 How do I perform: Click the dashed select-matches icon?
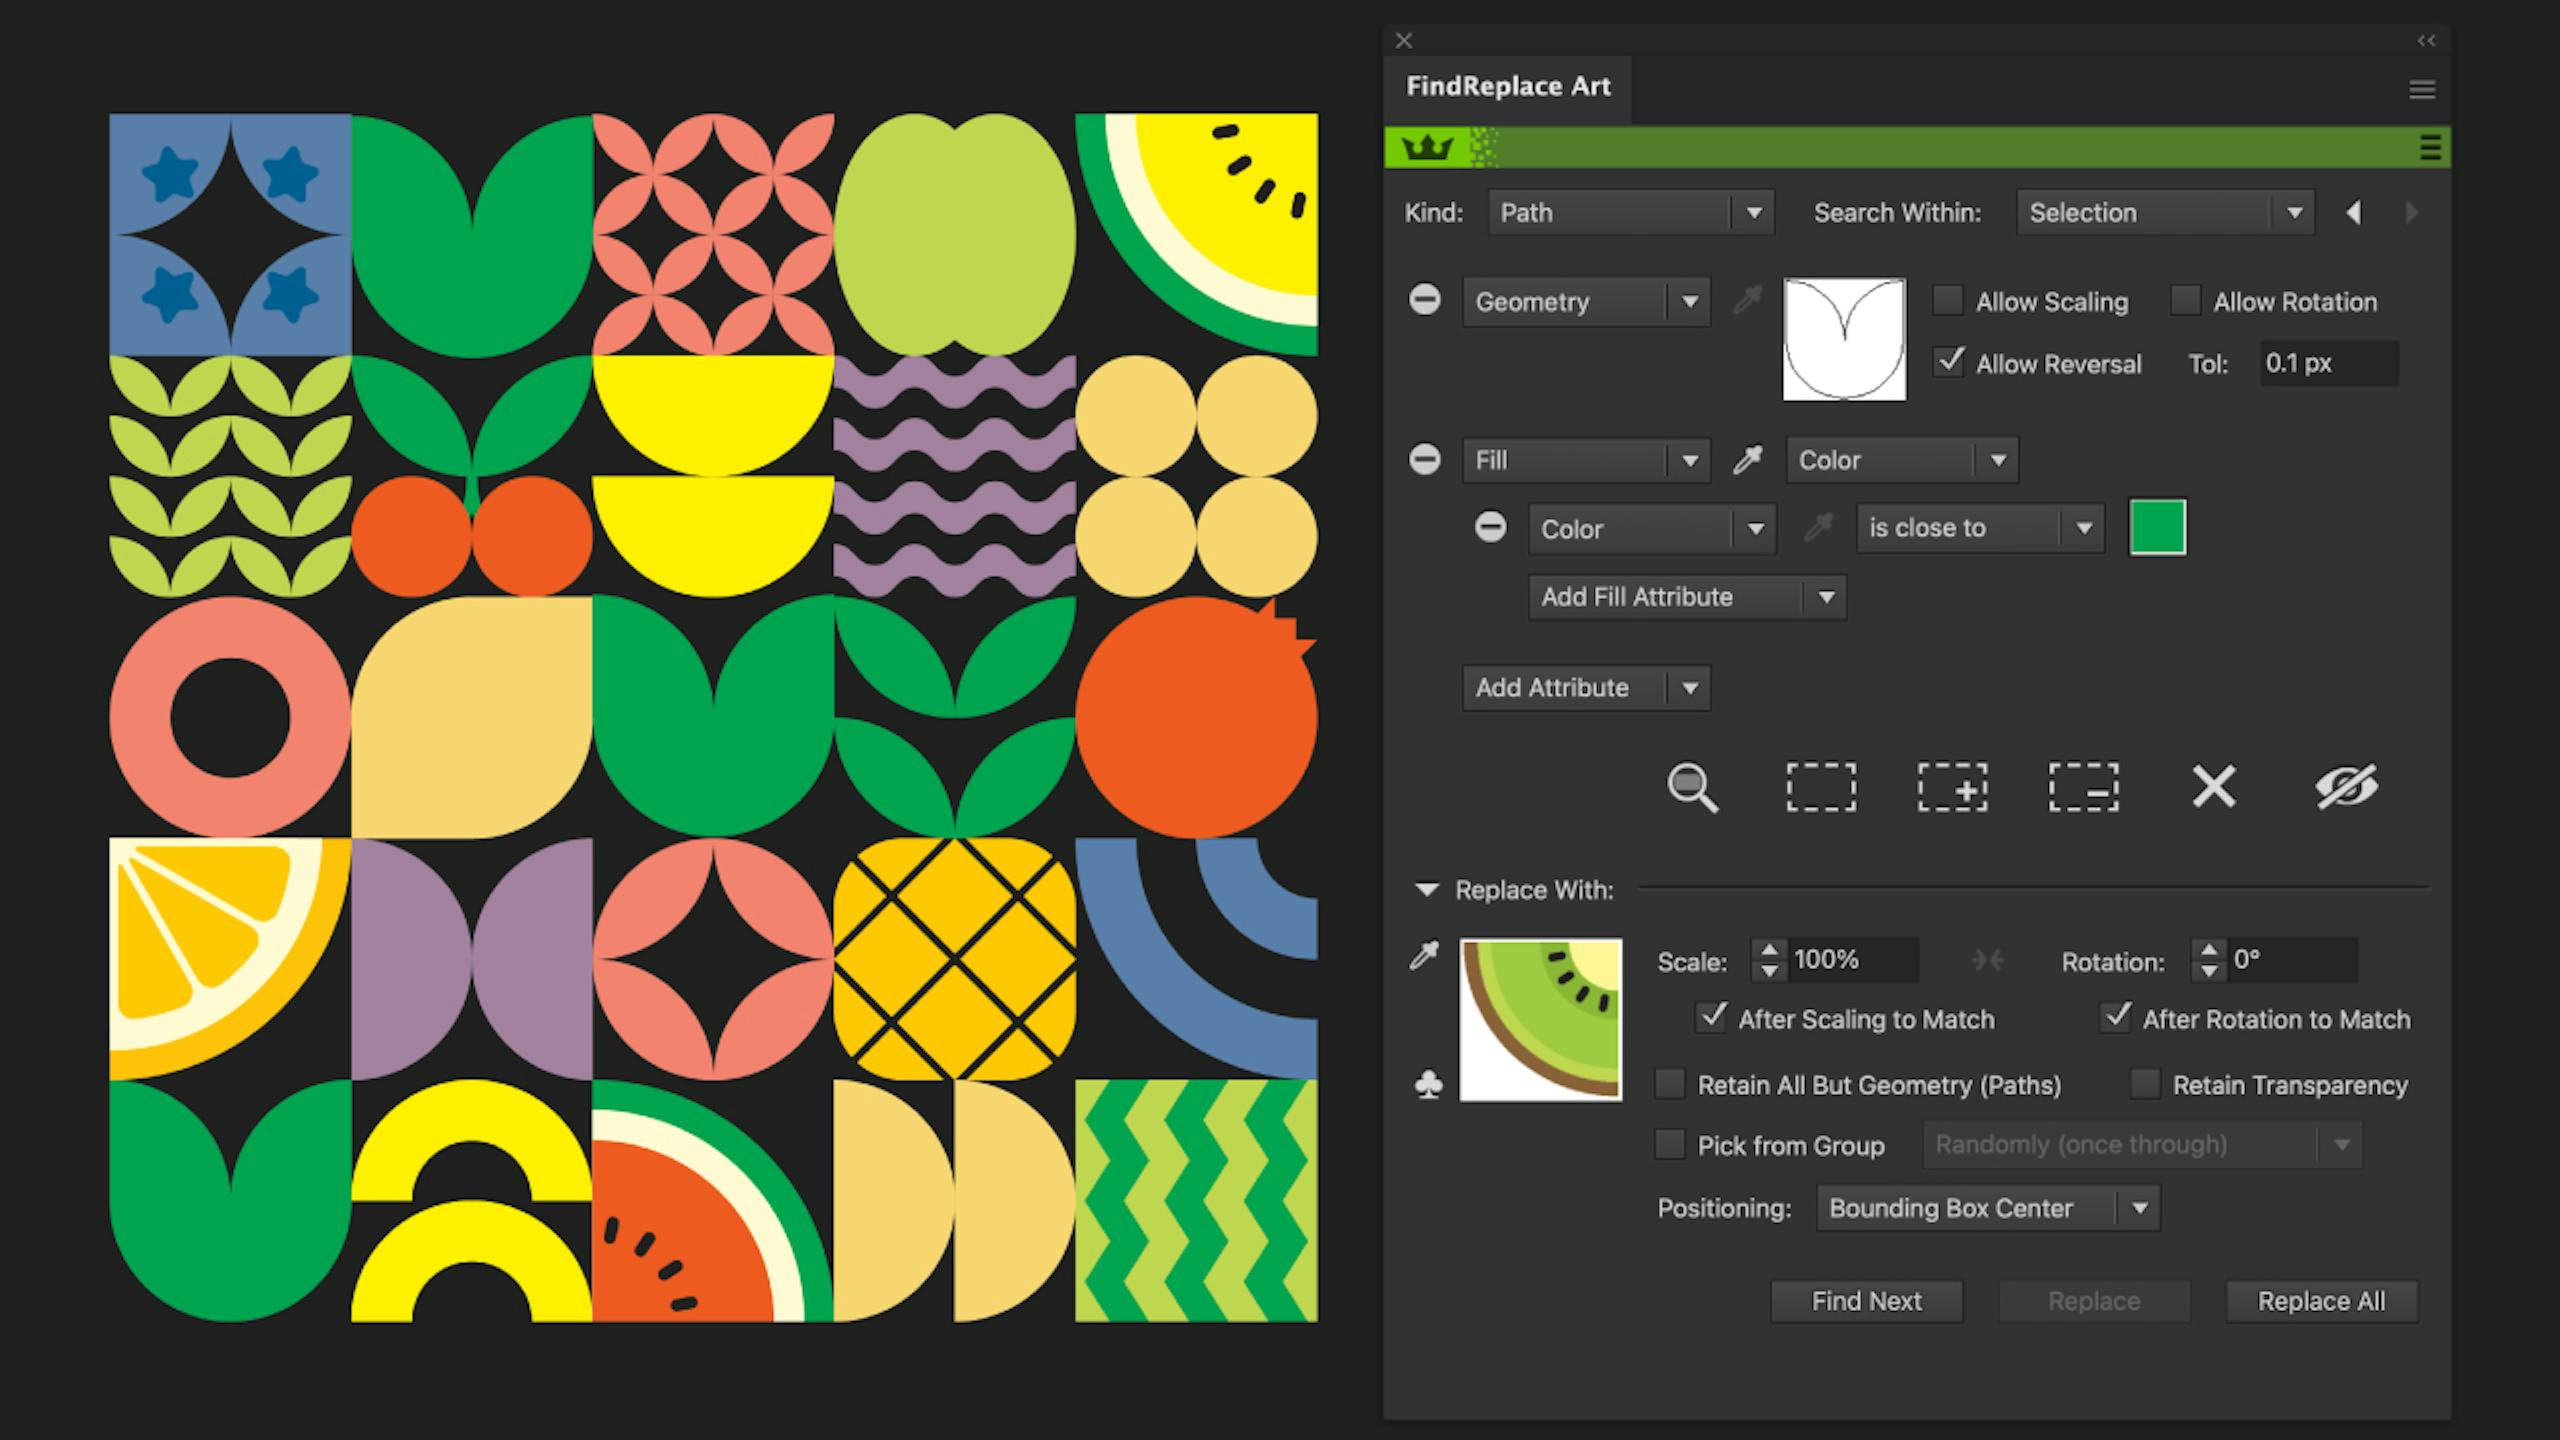pyautogui.click(x=1821, y=788)
